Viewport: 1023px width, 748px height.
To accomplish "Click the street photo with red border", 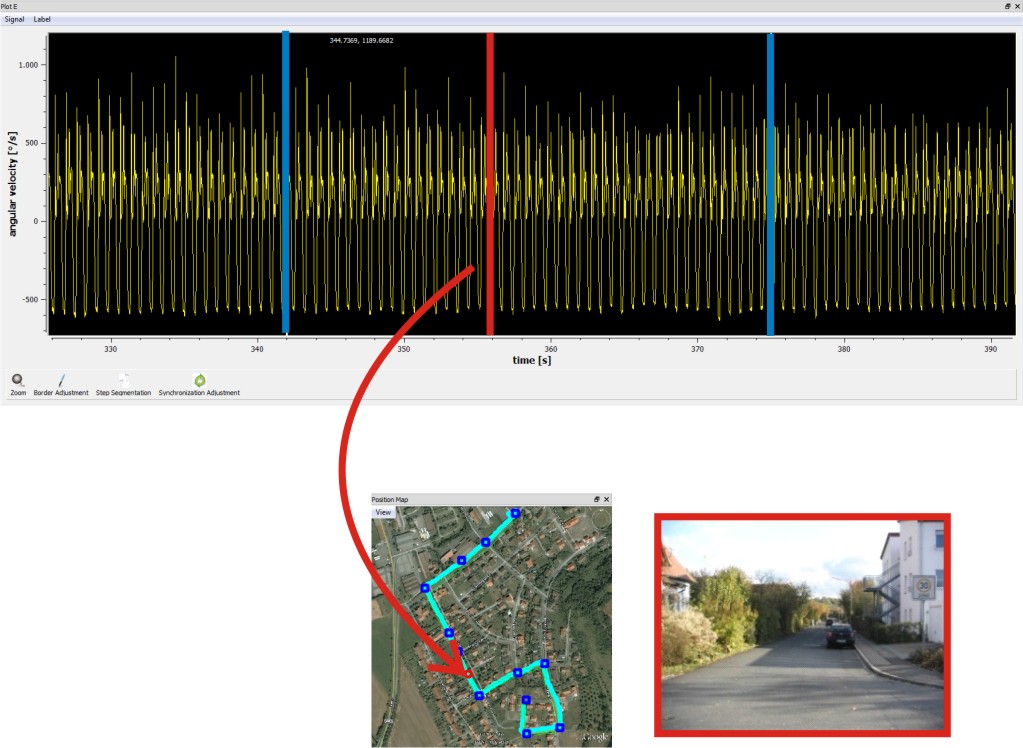I will click(802, 625).
